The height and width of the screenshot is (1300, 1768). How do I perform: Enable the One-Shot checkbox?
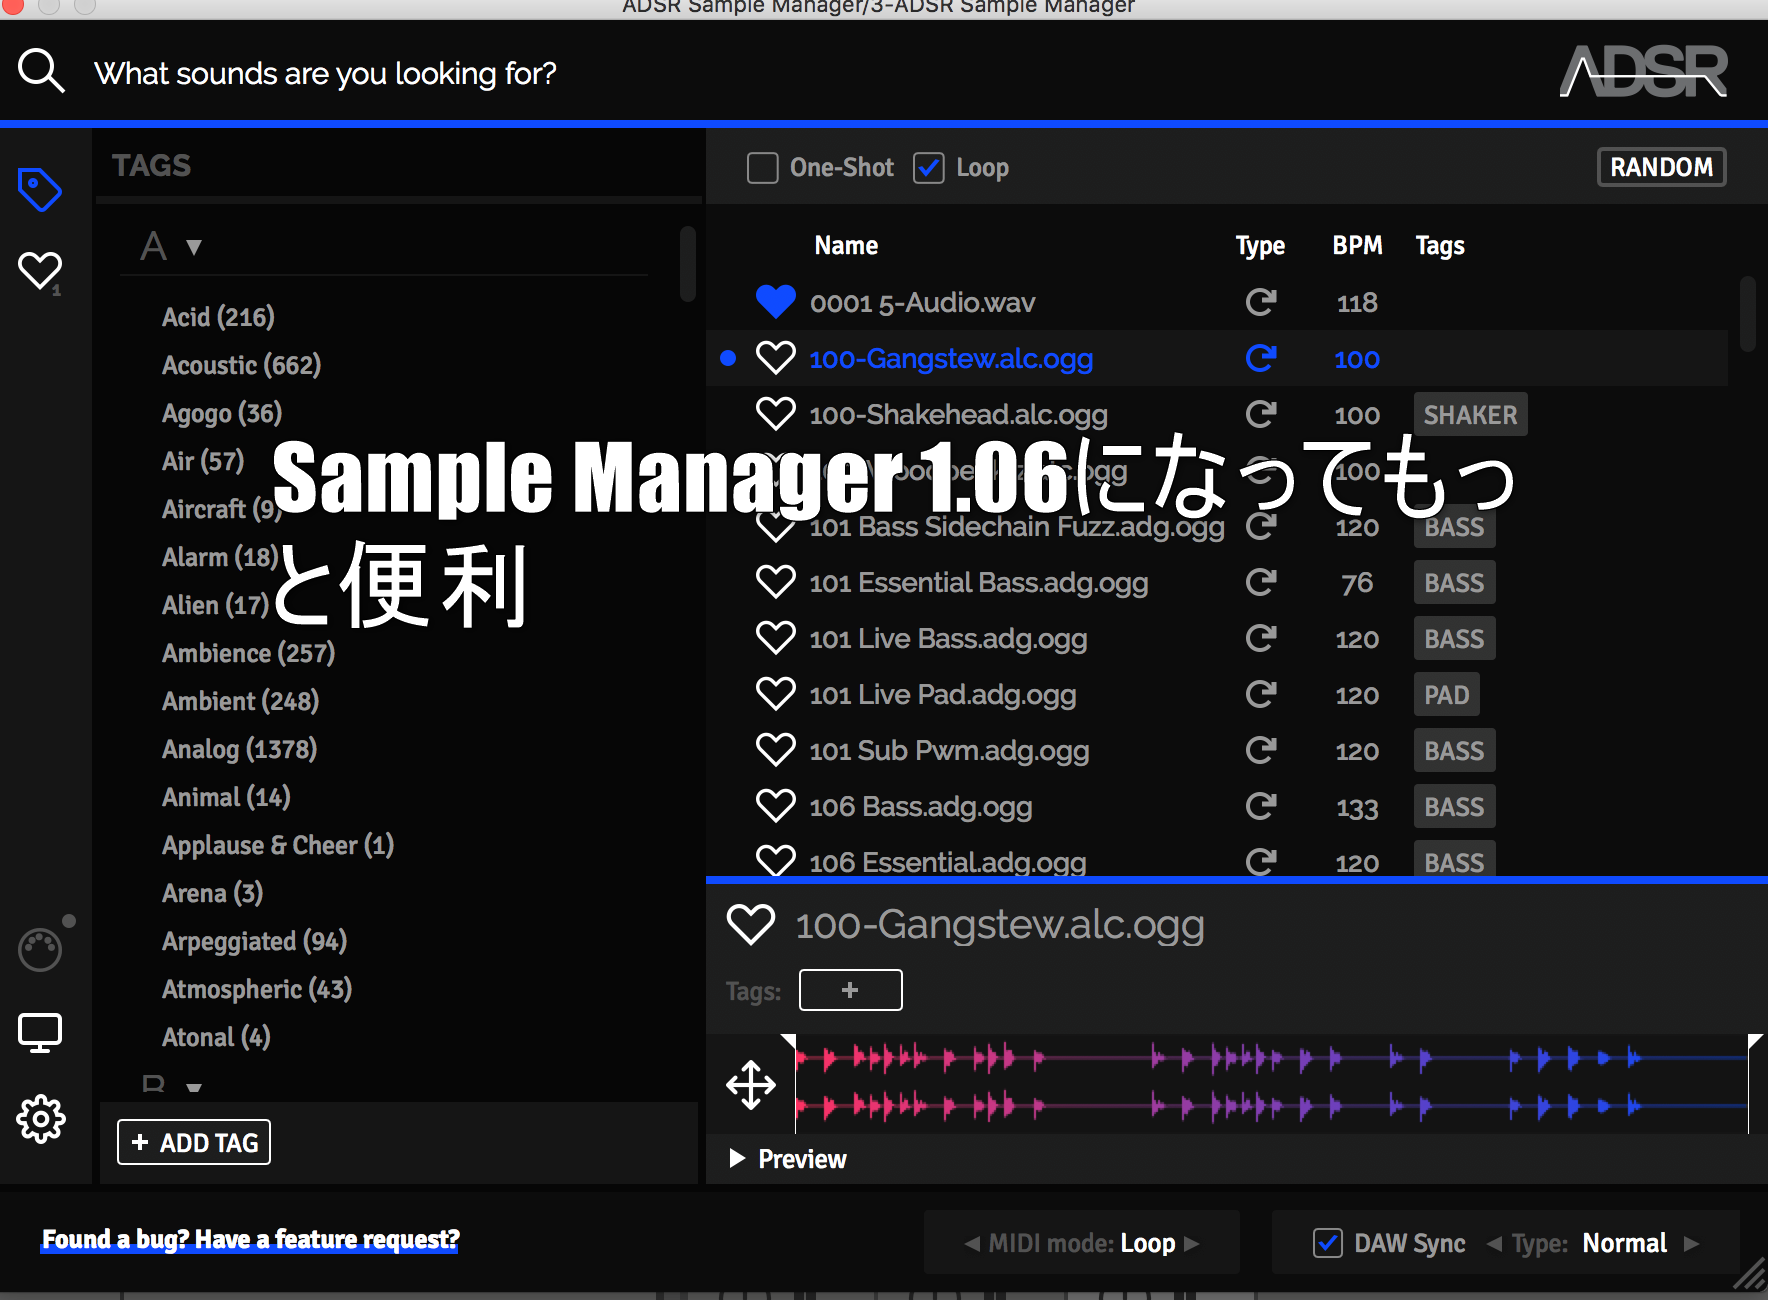(763, 168)
